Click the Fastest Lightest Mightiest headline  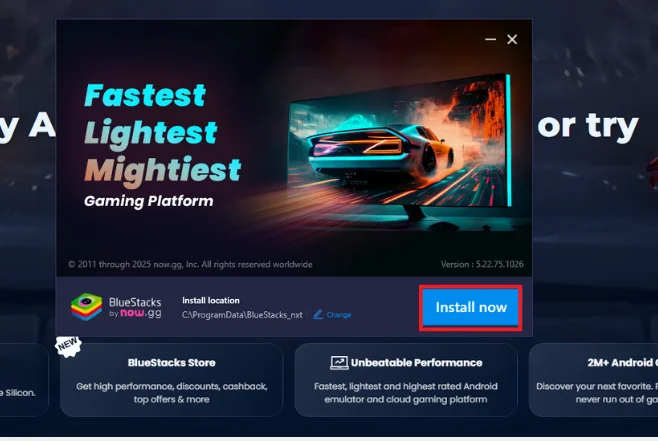pyautogui.click(x=163, y=134)
